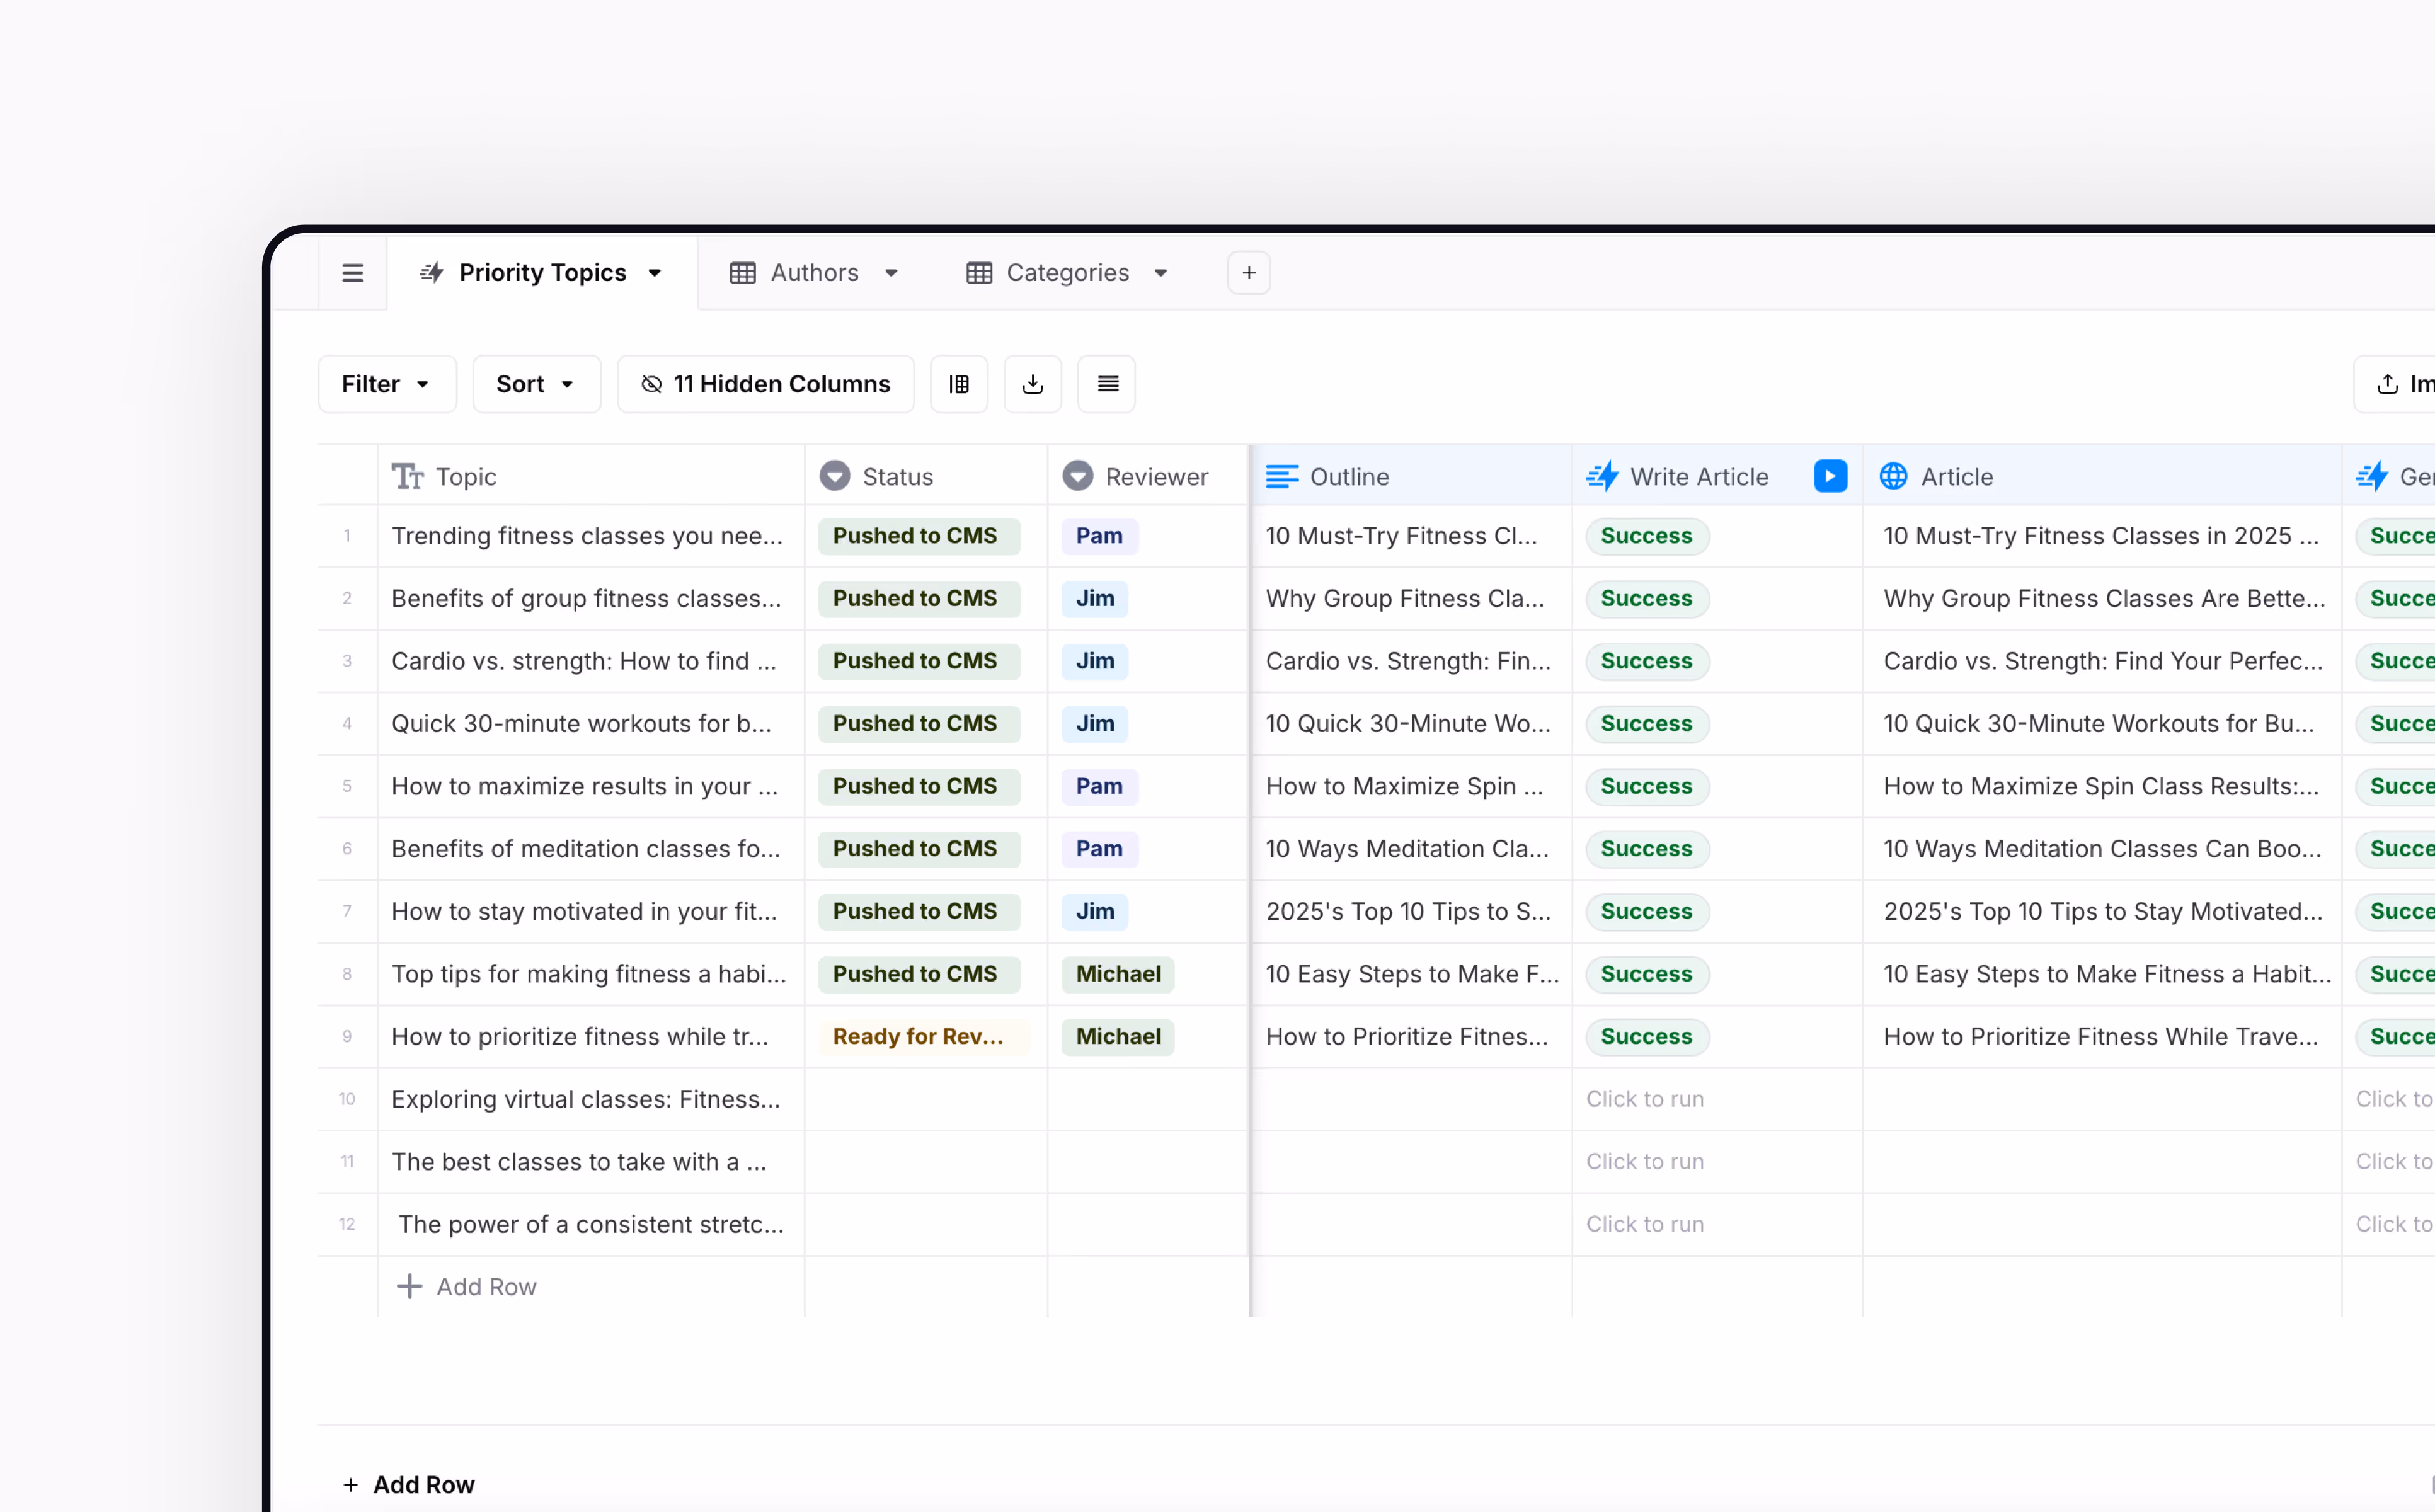Viewport: 2435px width, 1512px height.
Task: Click the Topic text-type column icon
Action: pyautogui.click(x=408, y=477)
